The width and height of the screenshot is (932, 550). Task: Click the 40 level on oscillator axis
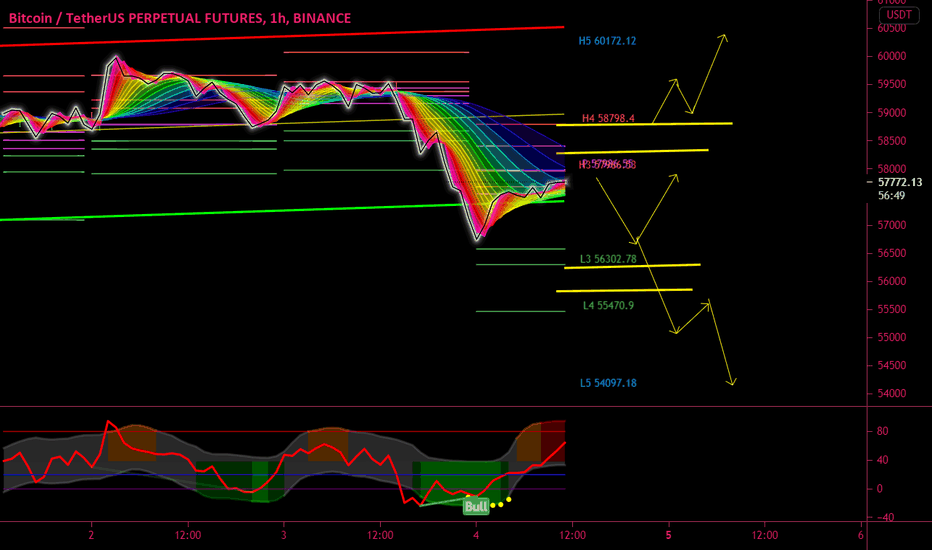tap(883, 460)
